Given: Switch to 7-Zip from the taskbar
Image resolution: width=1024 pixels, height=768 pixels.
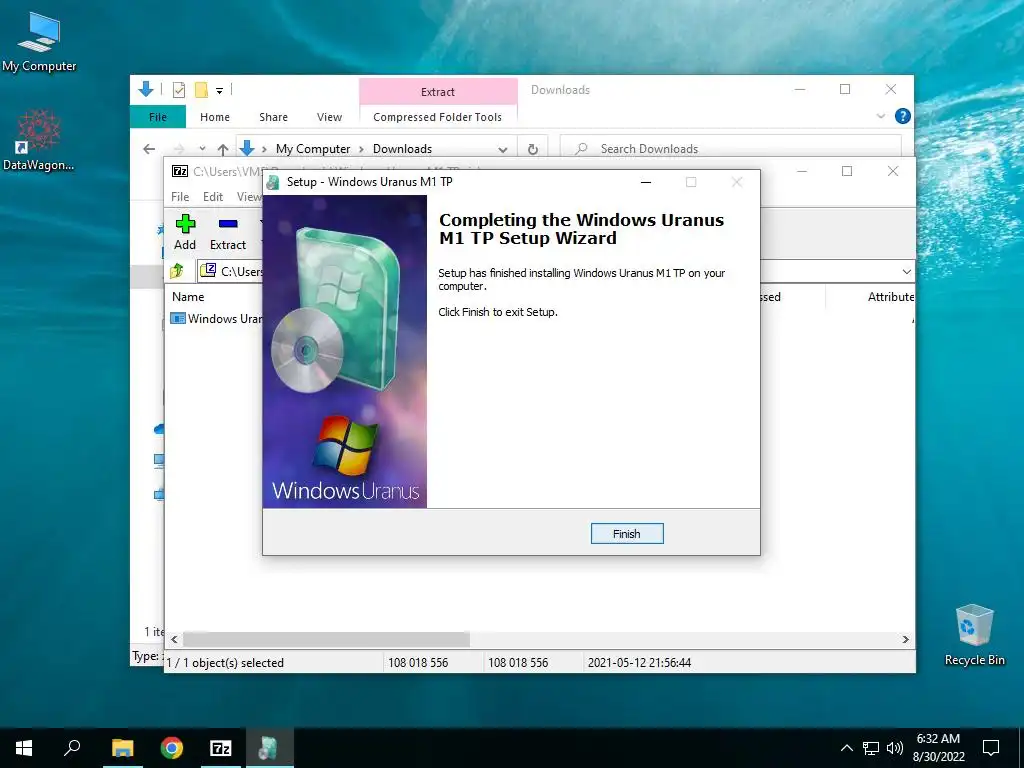Looking at the screenshot, I should [x=220, y=748].
